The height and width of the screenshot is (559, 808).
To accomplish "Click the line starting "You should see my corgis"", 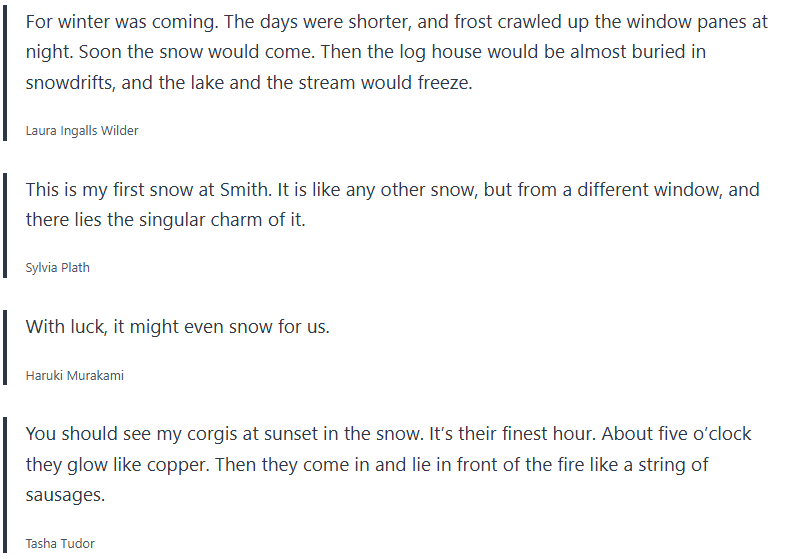I will 388,434.
